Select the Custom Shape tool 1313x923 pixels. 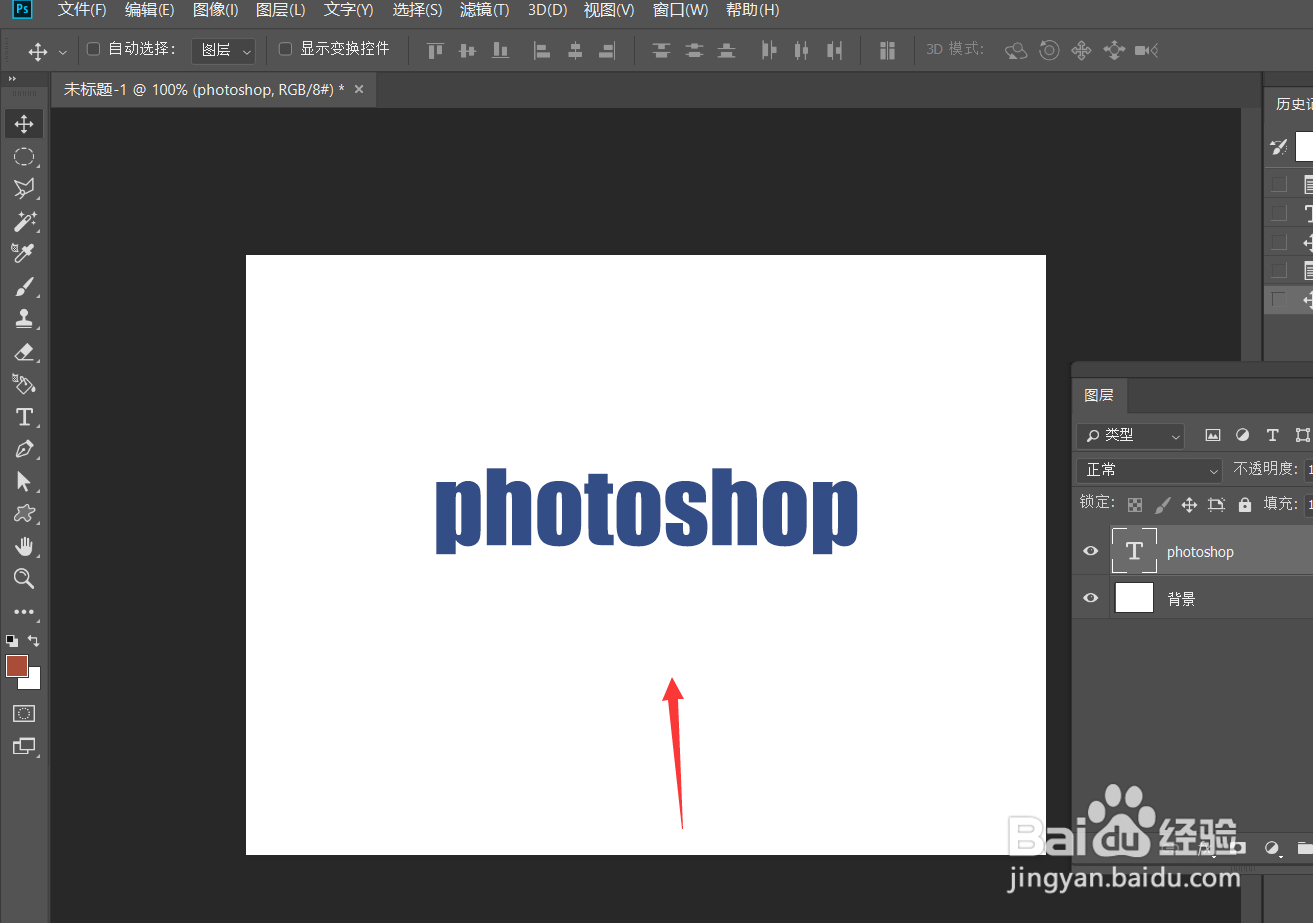pos(24,514)
